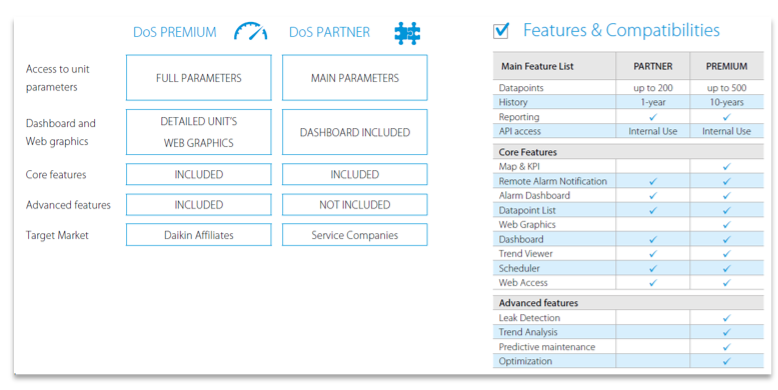Click PARTNER checkmark in the table's Dashboard row

(x=653, y=240)
